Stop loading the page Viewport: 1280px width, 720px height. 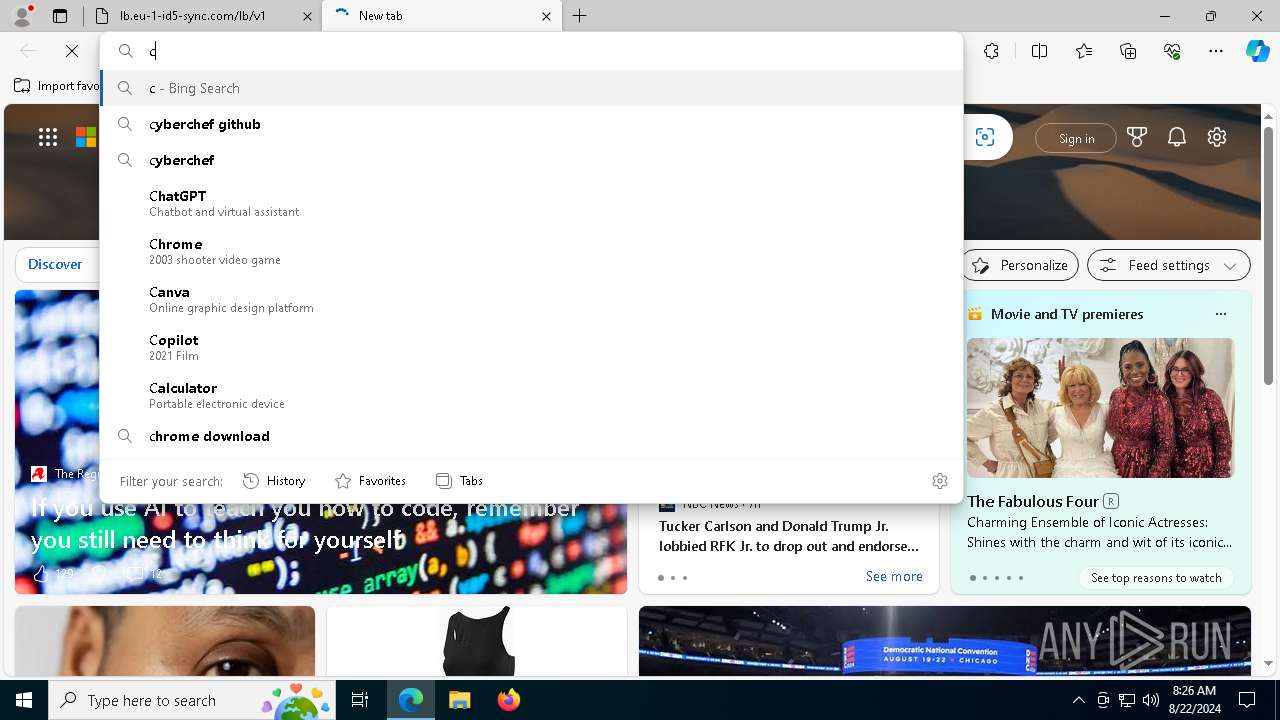[x=72, y=51]
